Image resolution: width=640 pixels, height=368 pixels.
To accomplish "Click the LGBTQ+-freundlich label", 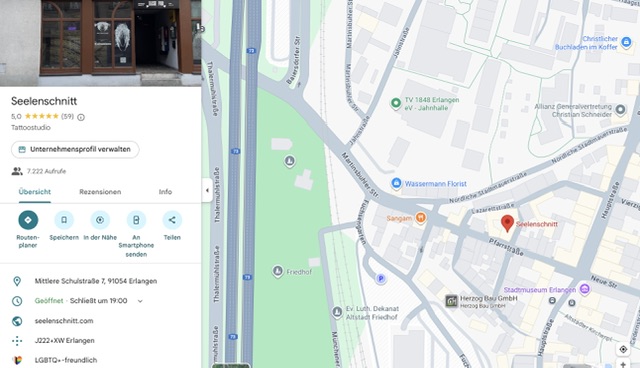I will [x=66, y=360].
